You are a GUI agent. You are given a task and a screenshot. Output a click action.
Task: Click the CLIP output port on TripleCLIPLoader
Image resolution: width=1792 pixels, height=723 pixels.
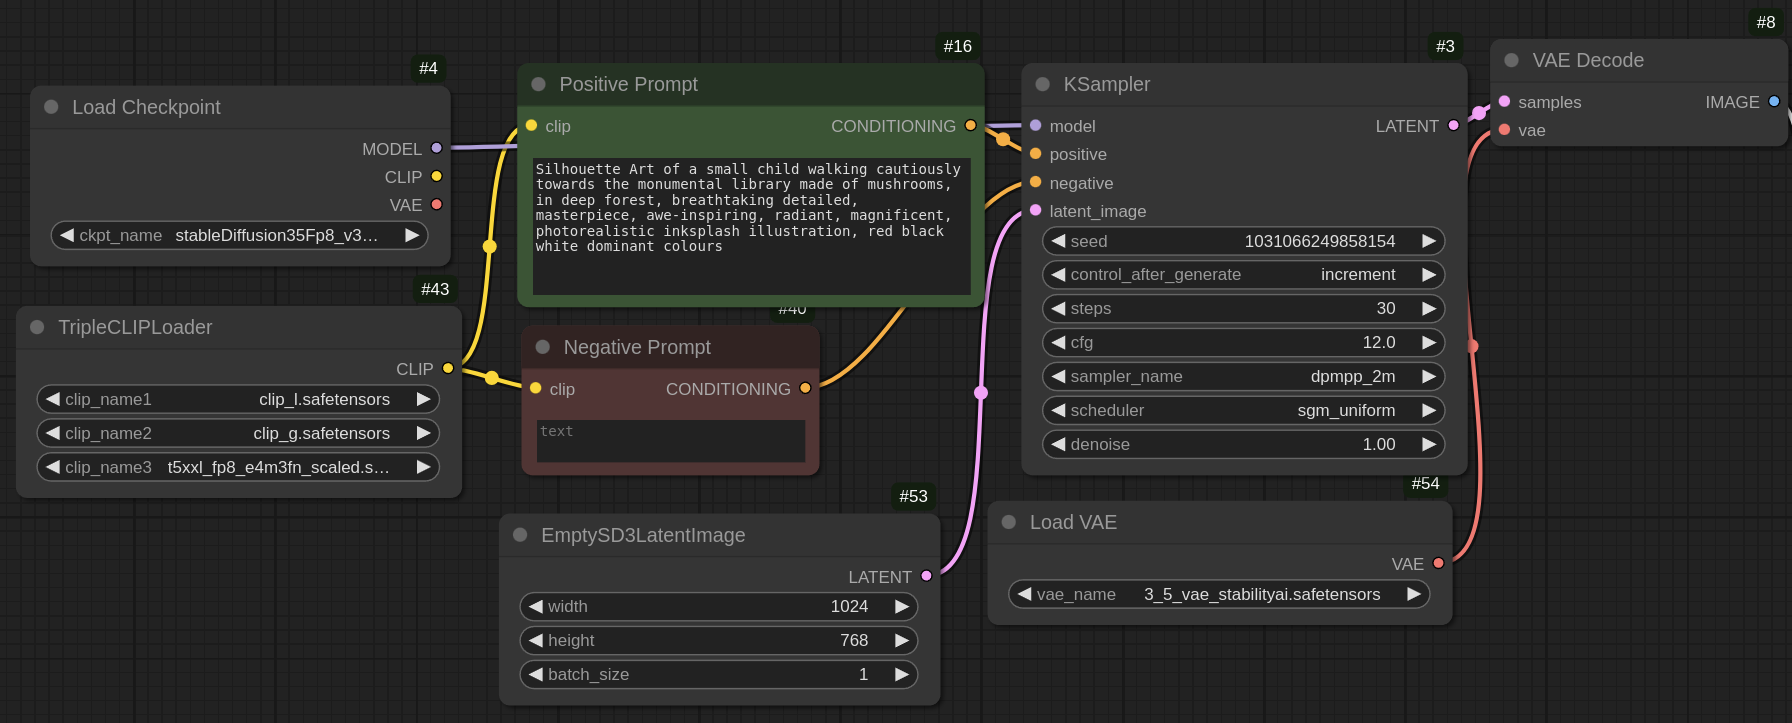click(x=448, y=369)
